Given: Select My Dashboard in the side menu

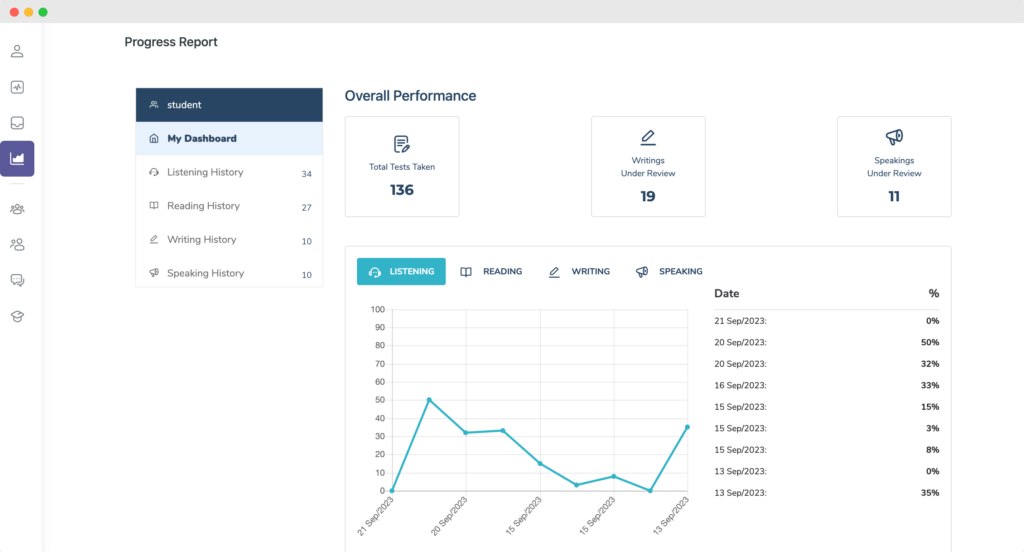Looking at the screenshot, I should tap(201, 139).
